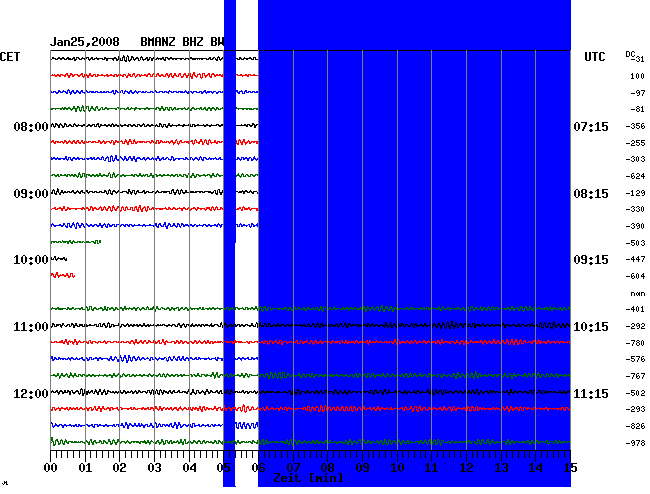Click the minute-axis tick label "02"
The height and width of the screenshot is (494, 650).
click(119, 468)
